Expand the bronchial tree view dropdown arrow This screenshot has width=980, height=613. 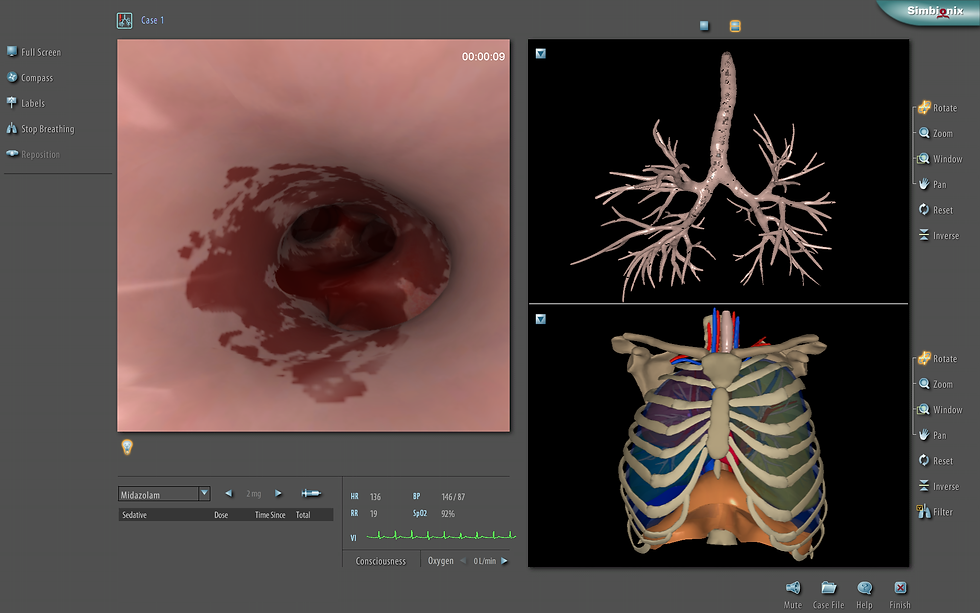tap(541, 53)
